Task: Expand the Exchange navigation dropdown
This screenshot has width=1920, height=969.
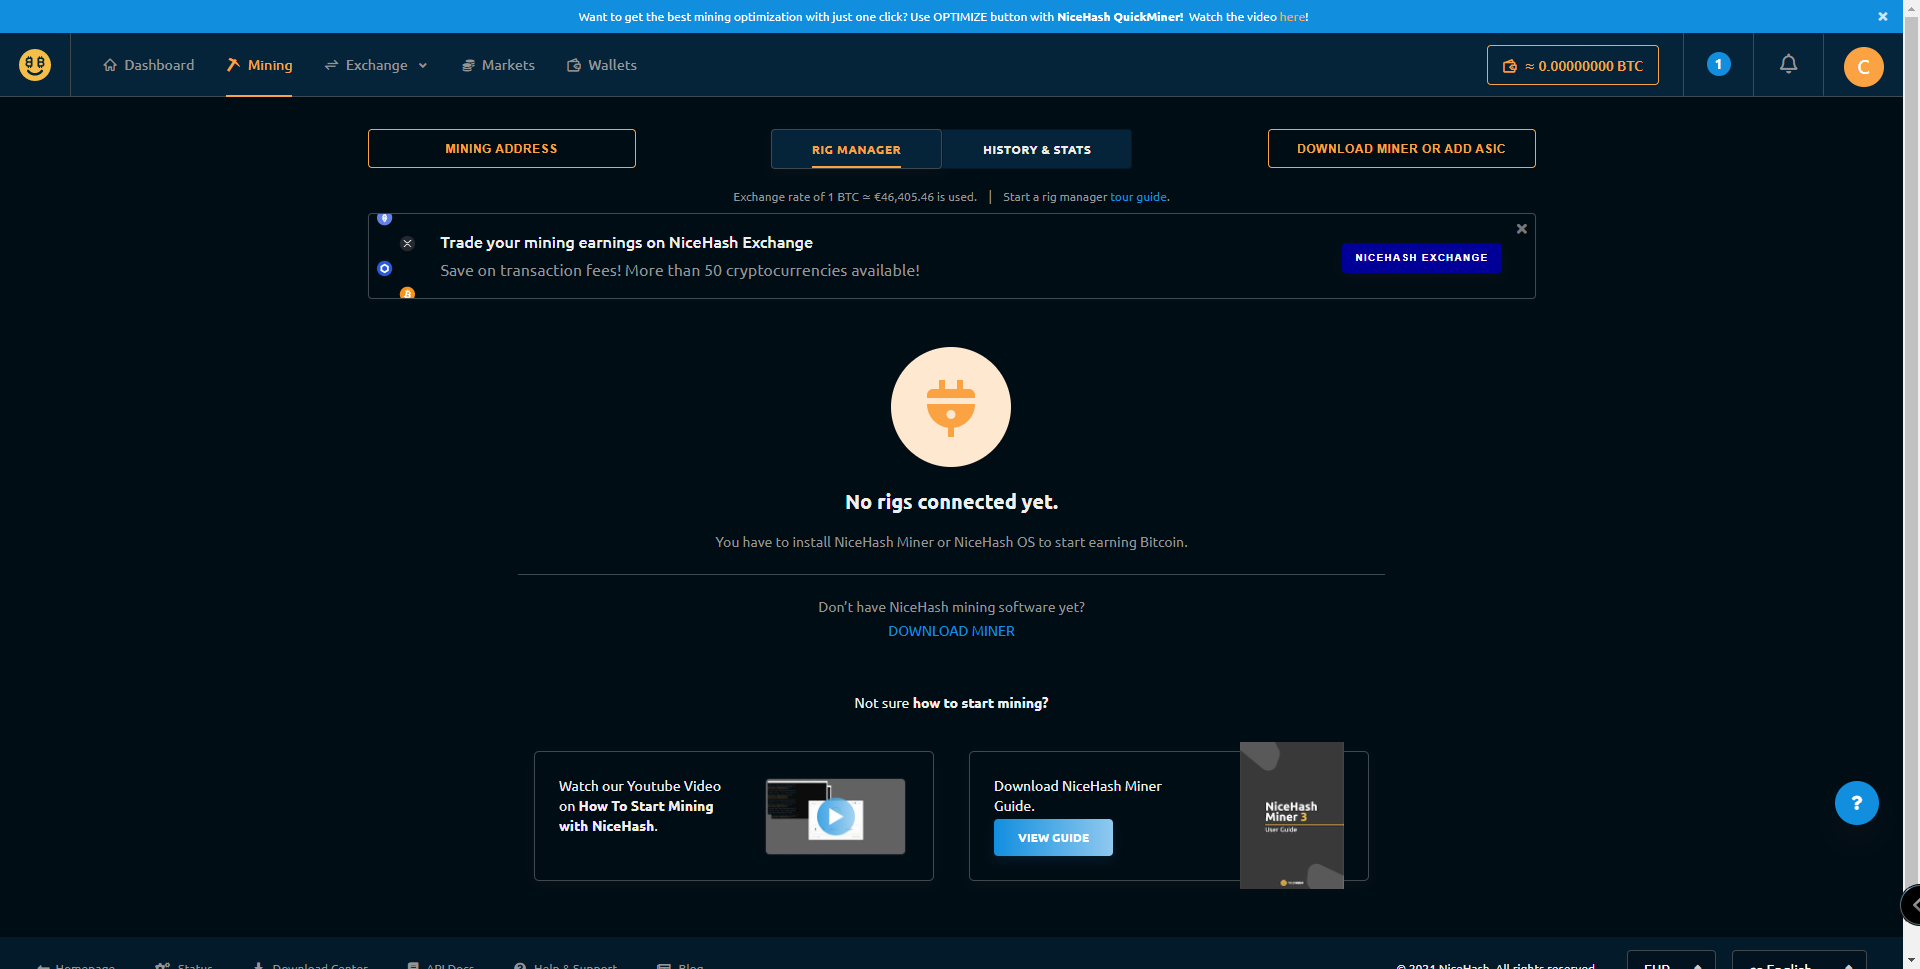Action: click(x=376, y=64)
